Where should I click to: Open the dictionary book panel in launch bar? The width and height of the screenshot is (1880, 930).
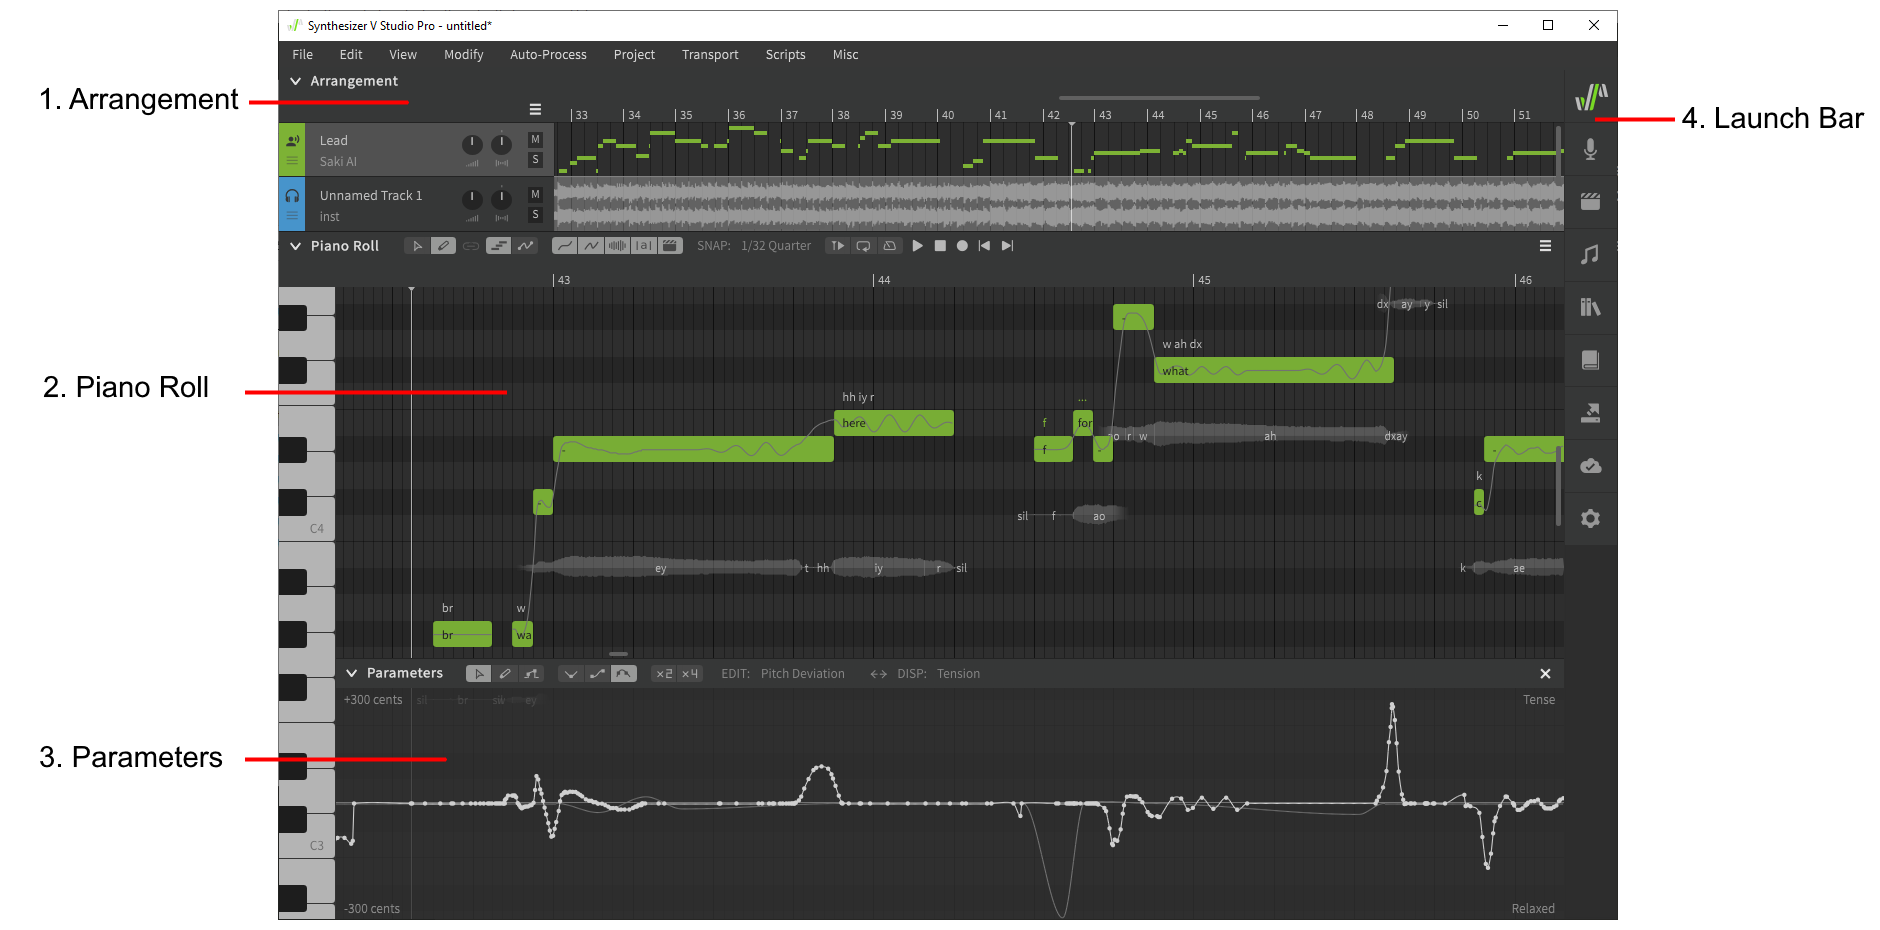point(1590,360)
